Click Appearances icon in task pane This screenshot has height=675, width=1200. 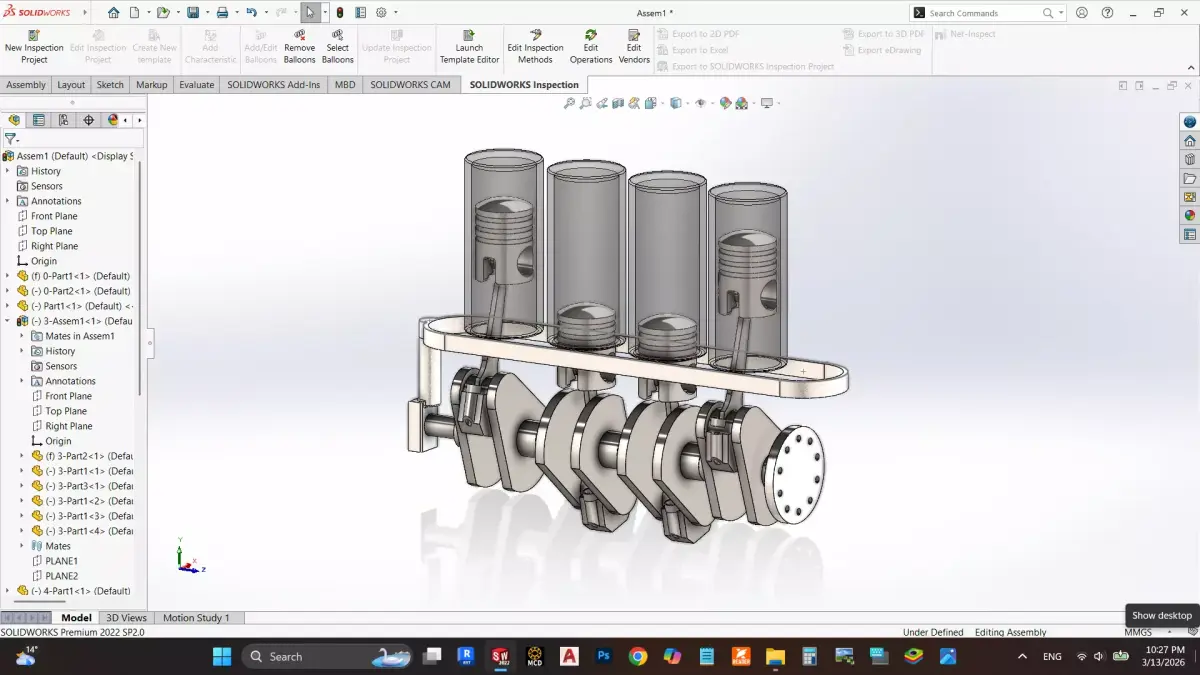tap(1190, 215)
